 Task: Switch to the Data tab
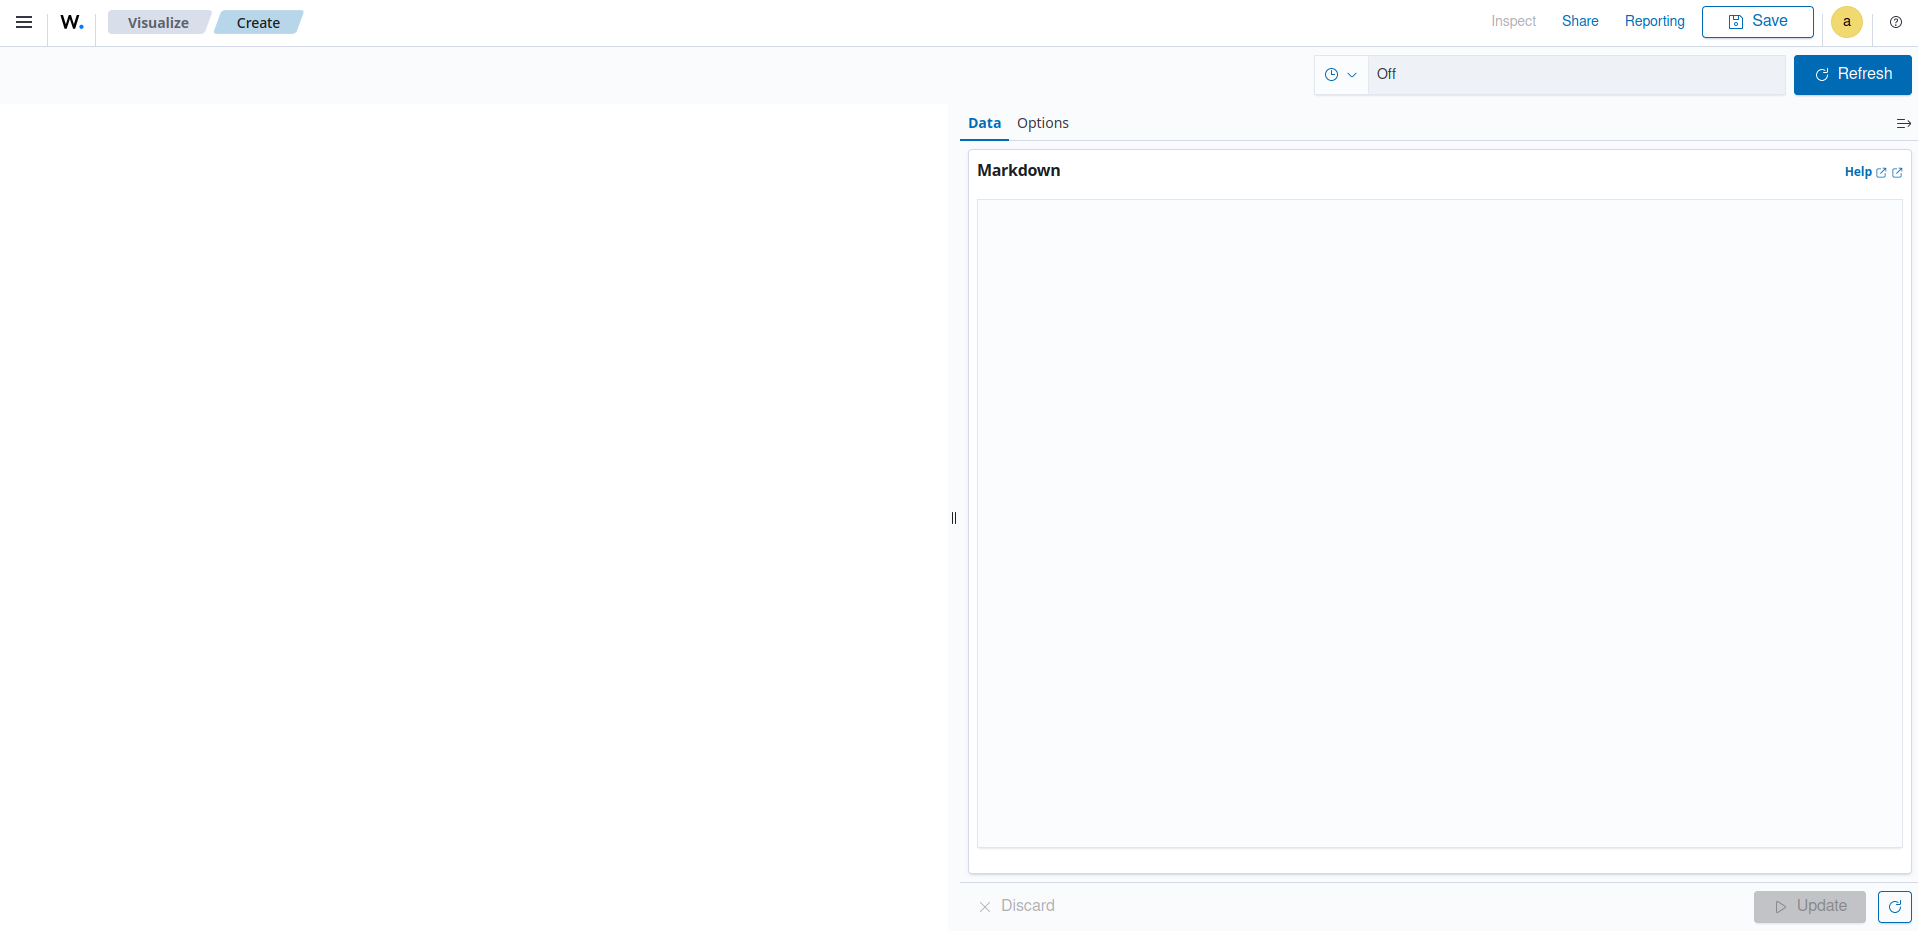tap(984, 123)
